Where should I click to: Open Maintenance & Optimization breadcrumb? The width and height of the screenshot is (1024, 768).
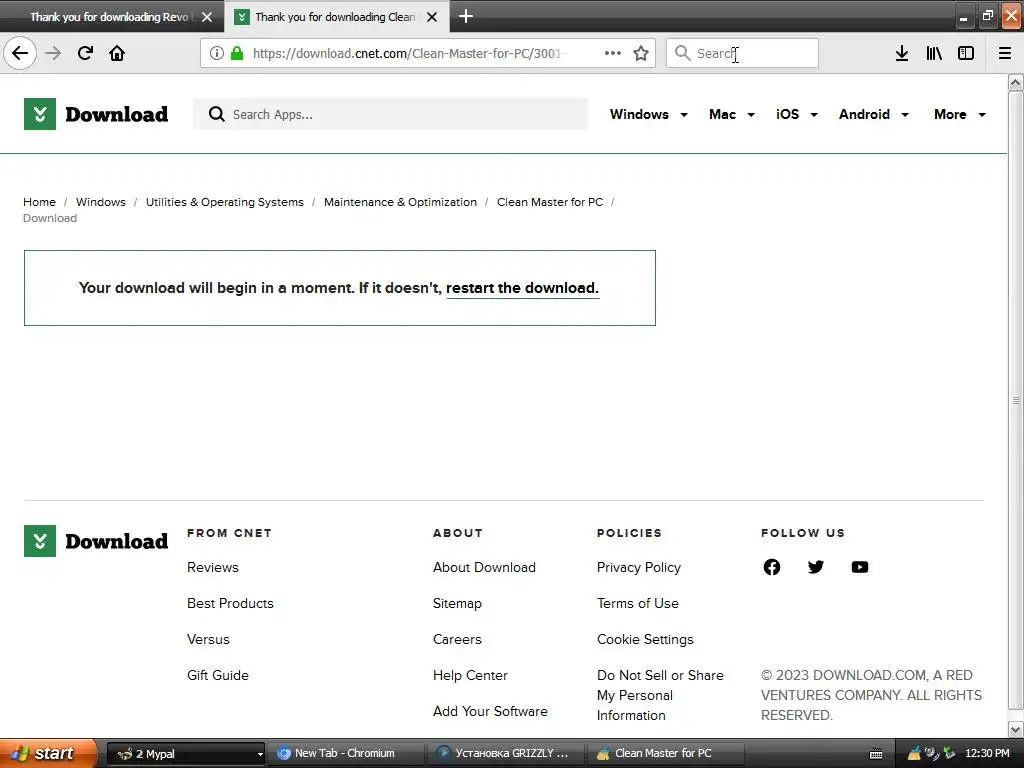point(400,202)
